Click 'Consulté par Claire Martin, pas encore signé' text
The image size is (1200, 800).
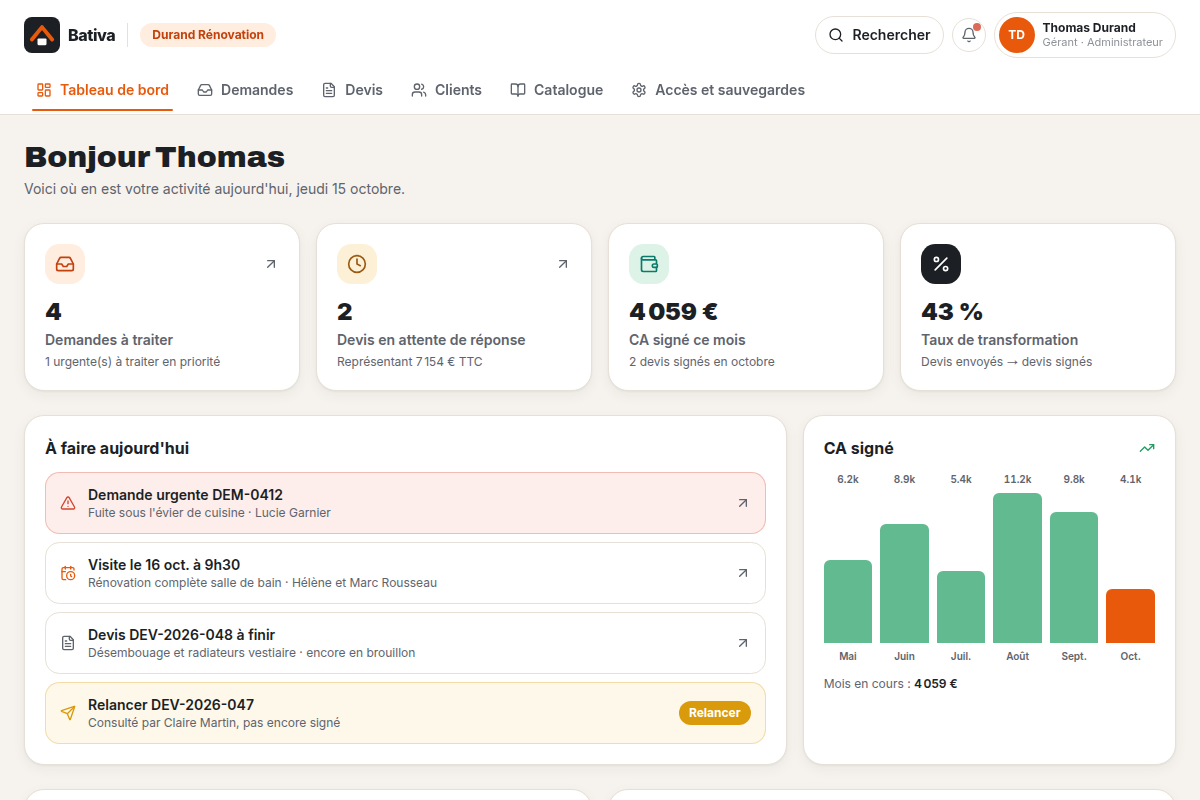[x=214, y=722]
